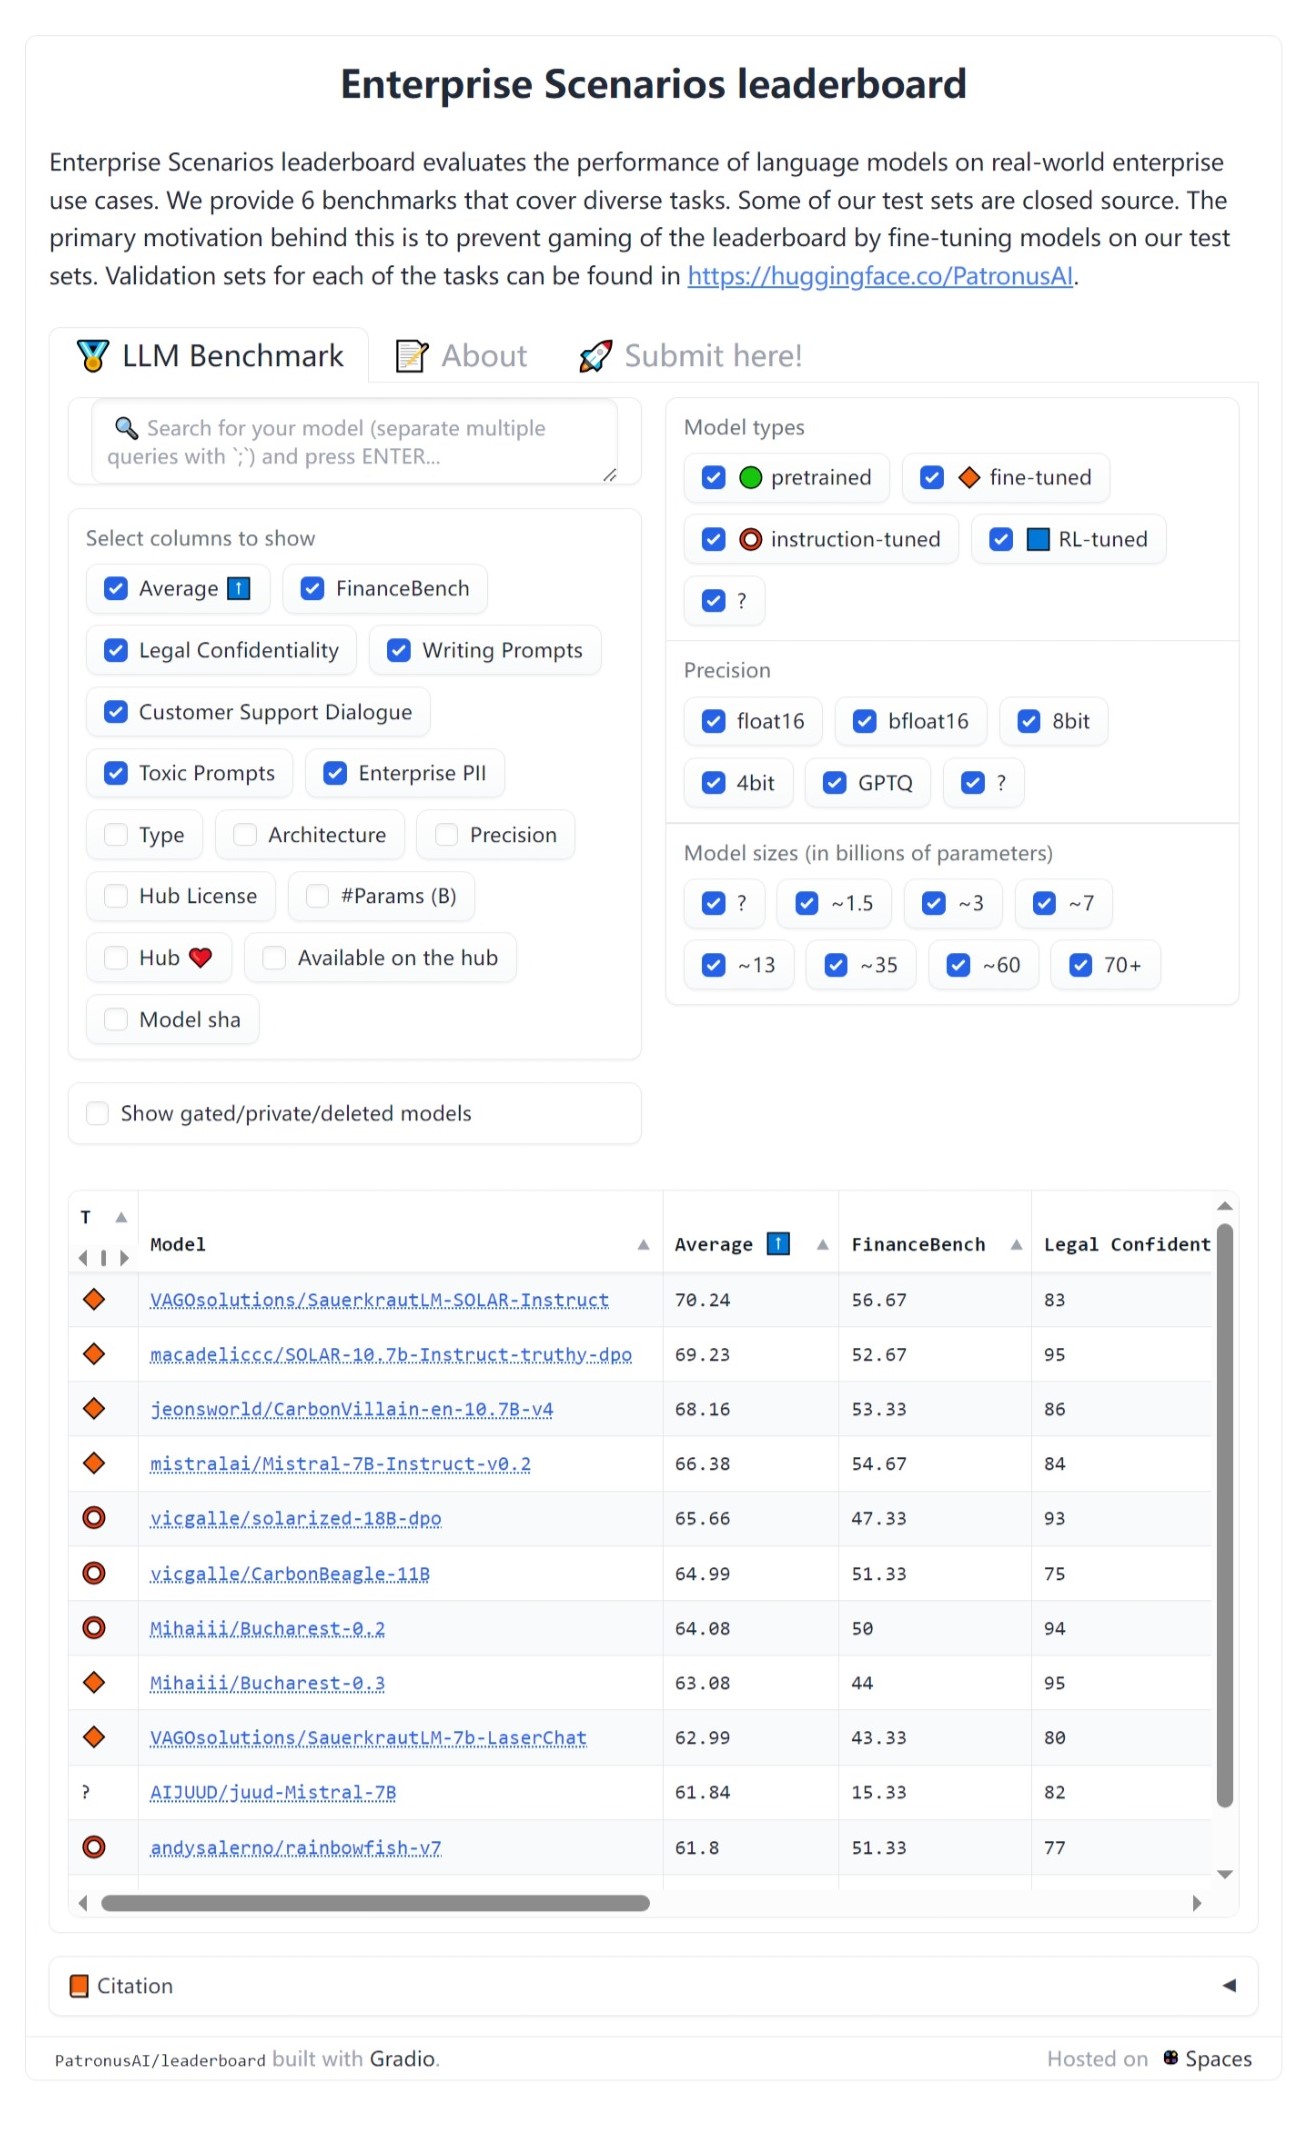
Task: Follow the Gradio link in footer
Action: coord(402,2059)
